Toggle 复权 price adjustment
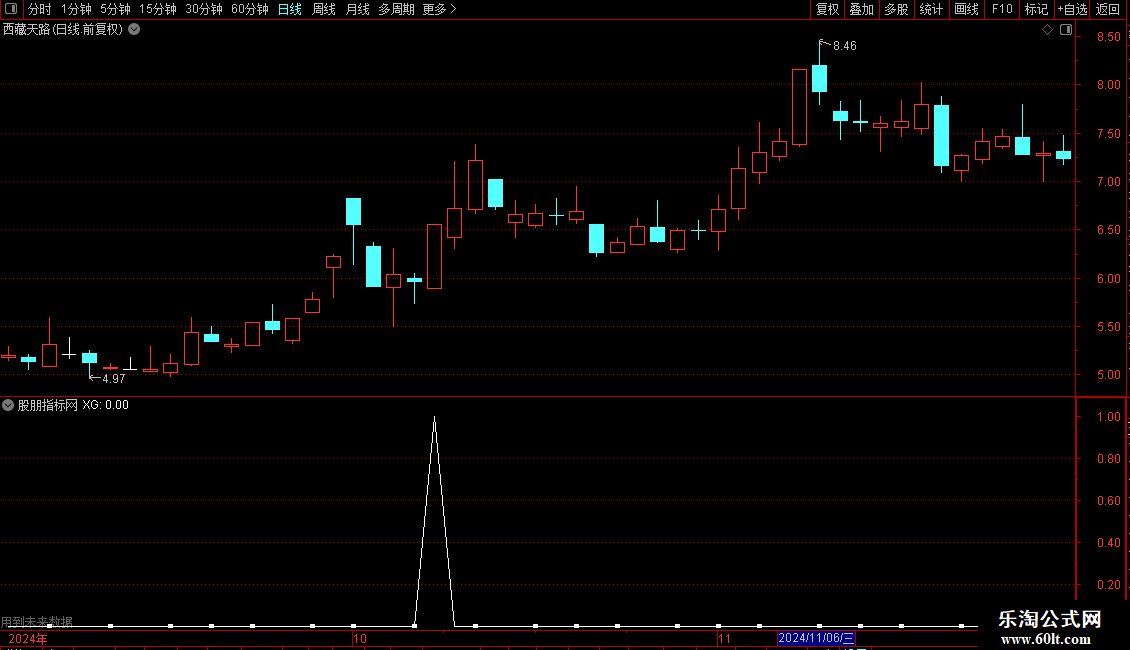 827,9
